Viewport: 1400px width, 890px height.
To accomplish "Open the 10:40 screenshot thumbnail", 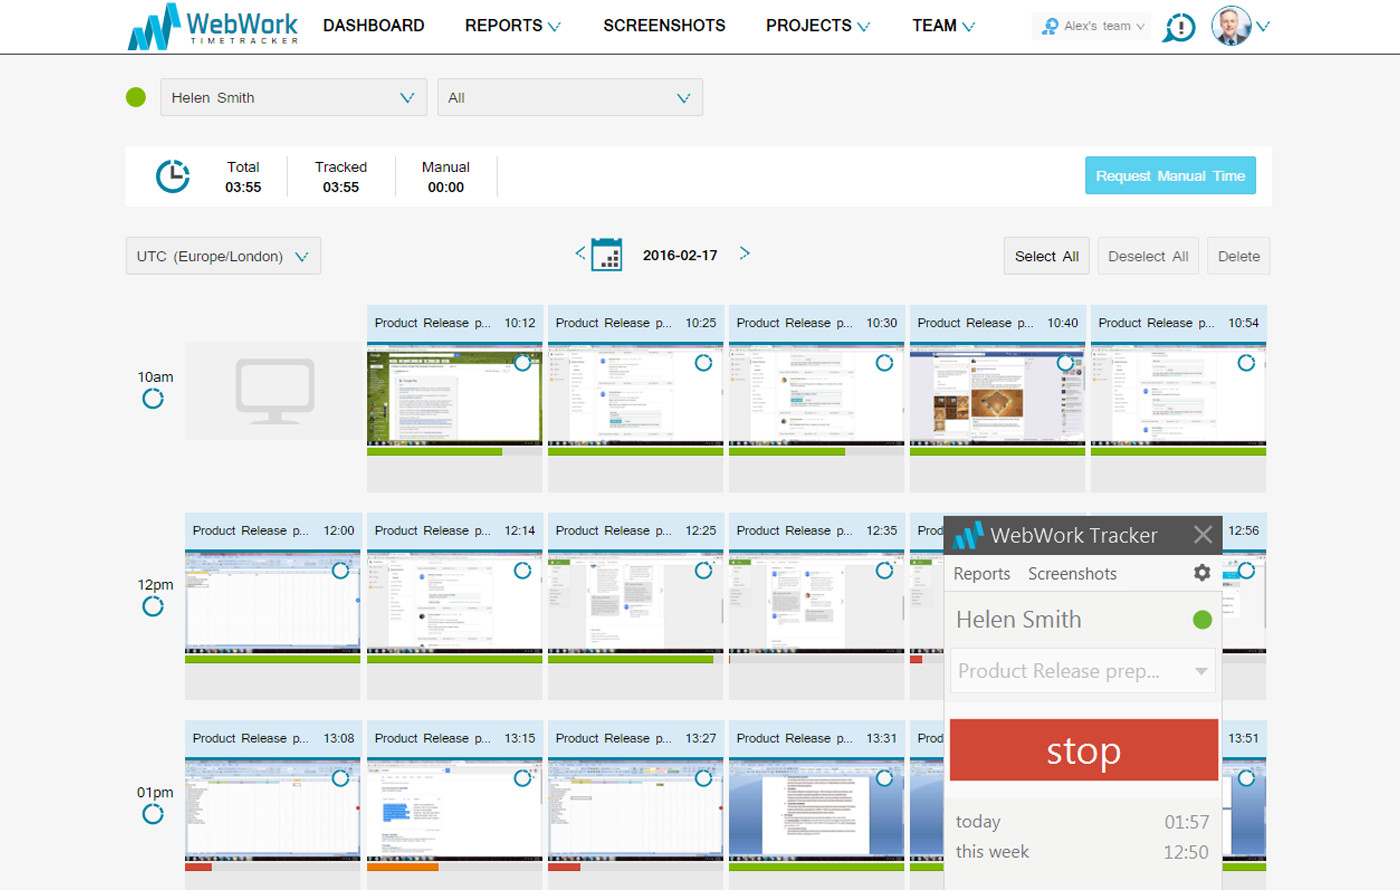I will pyautogui.click(x=997, y=394).
